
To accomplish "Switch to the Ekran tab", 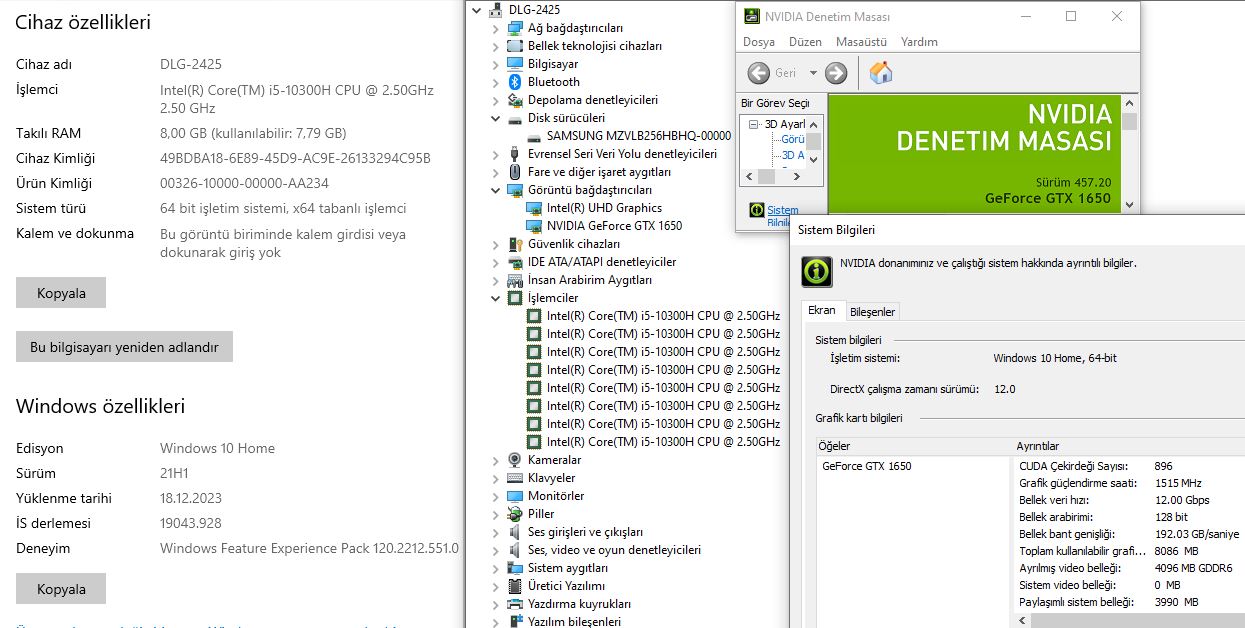I will click(x=822, y=311).
